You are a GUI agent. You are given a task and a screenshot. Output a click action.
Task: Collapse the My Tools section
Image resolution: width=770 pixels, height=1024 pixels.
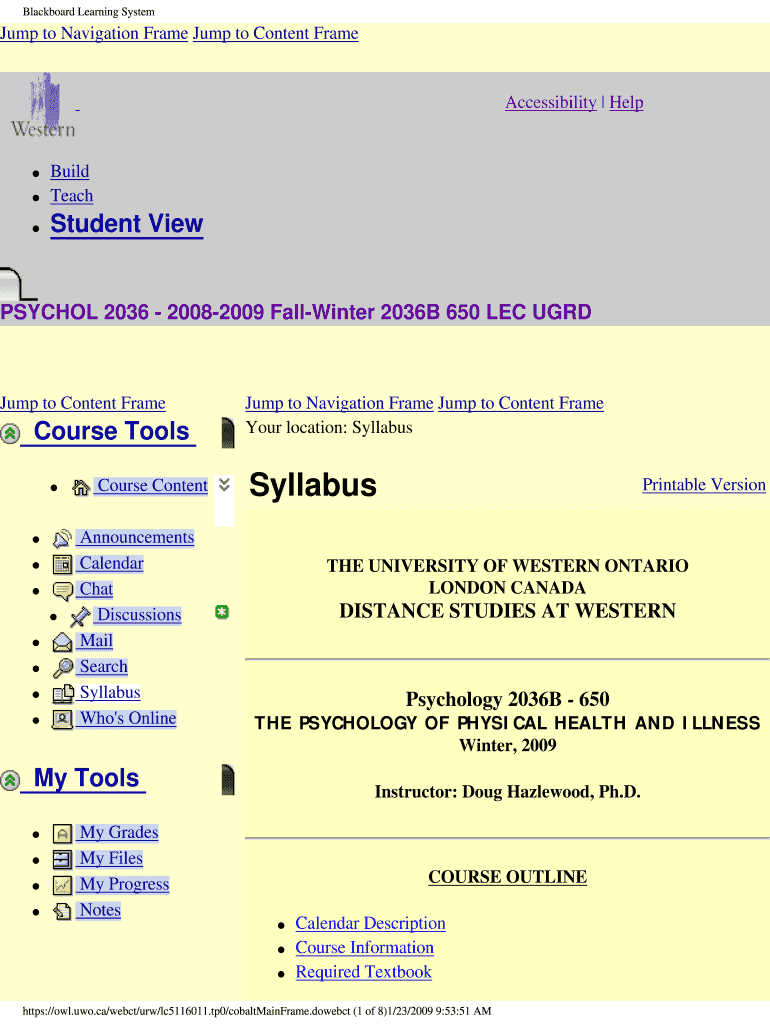coord(11,780)
